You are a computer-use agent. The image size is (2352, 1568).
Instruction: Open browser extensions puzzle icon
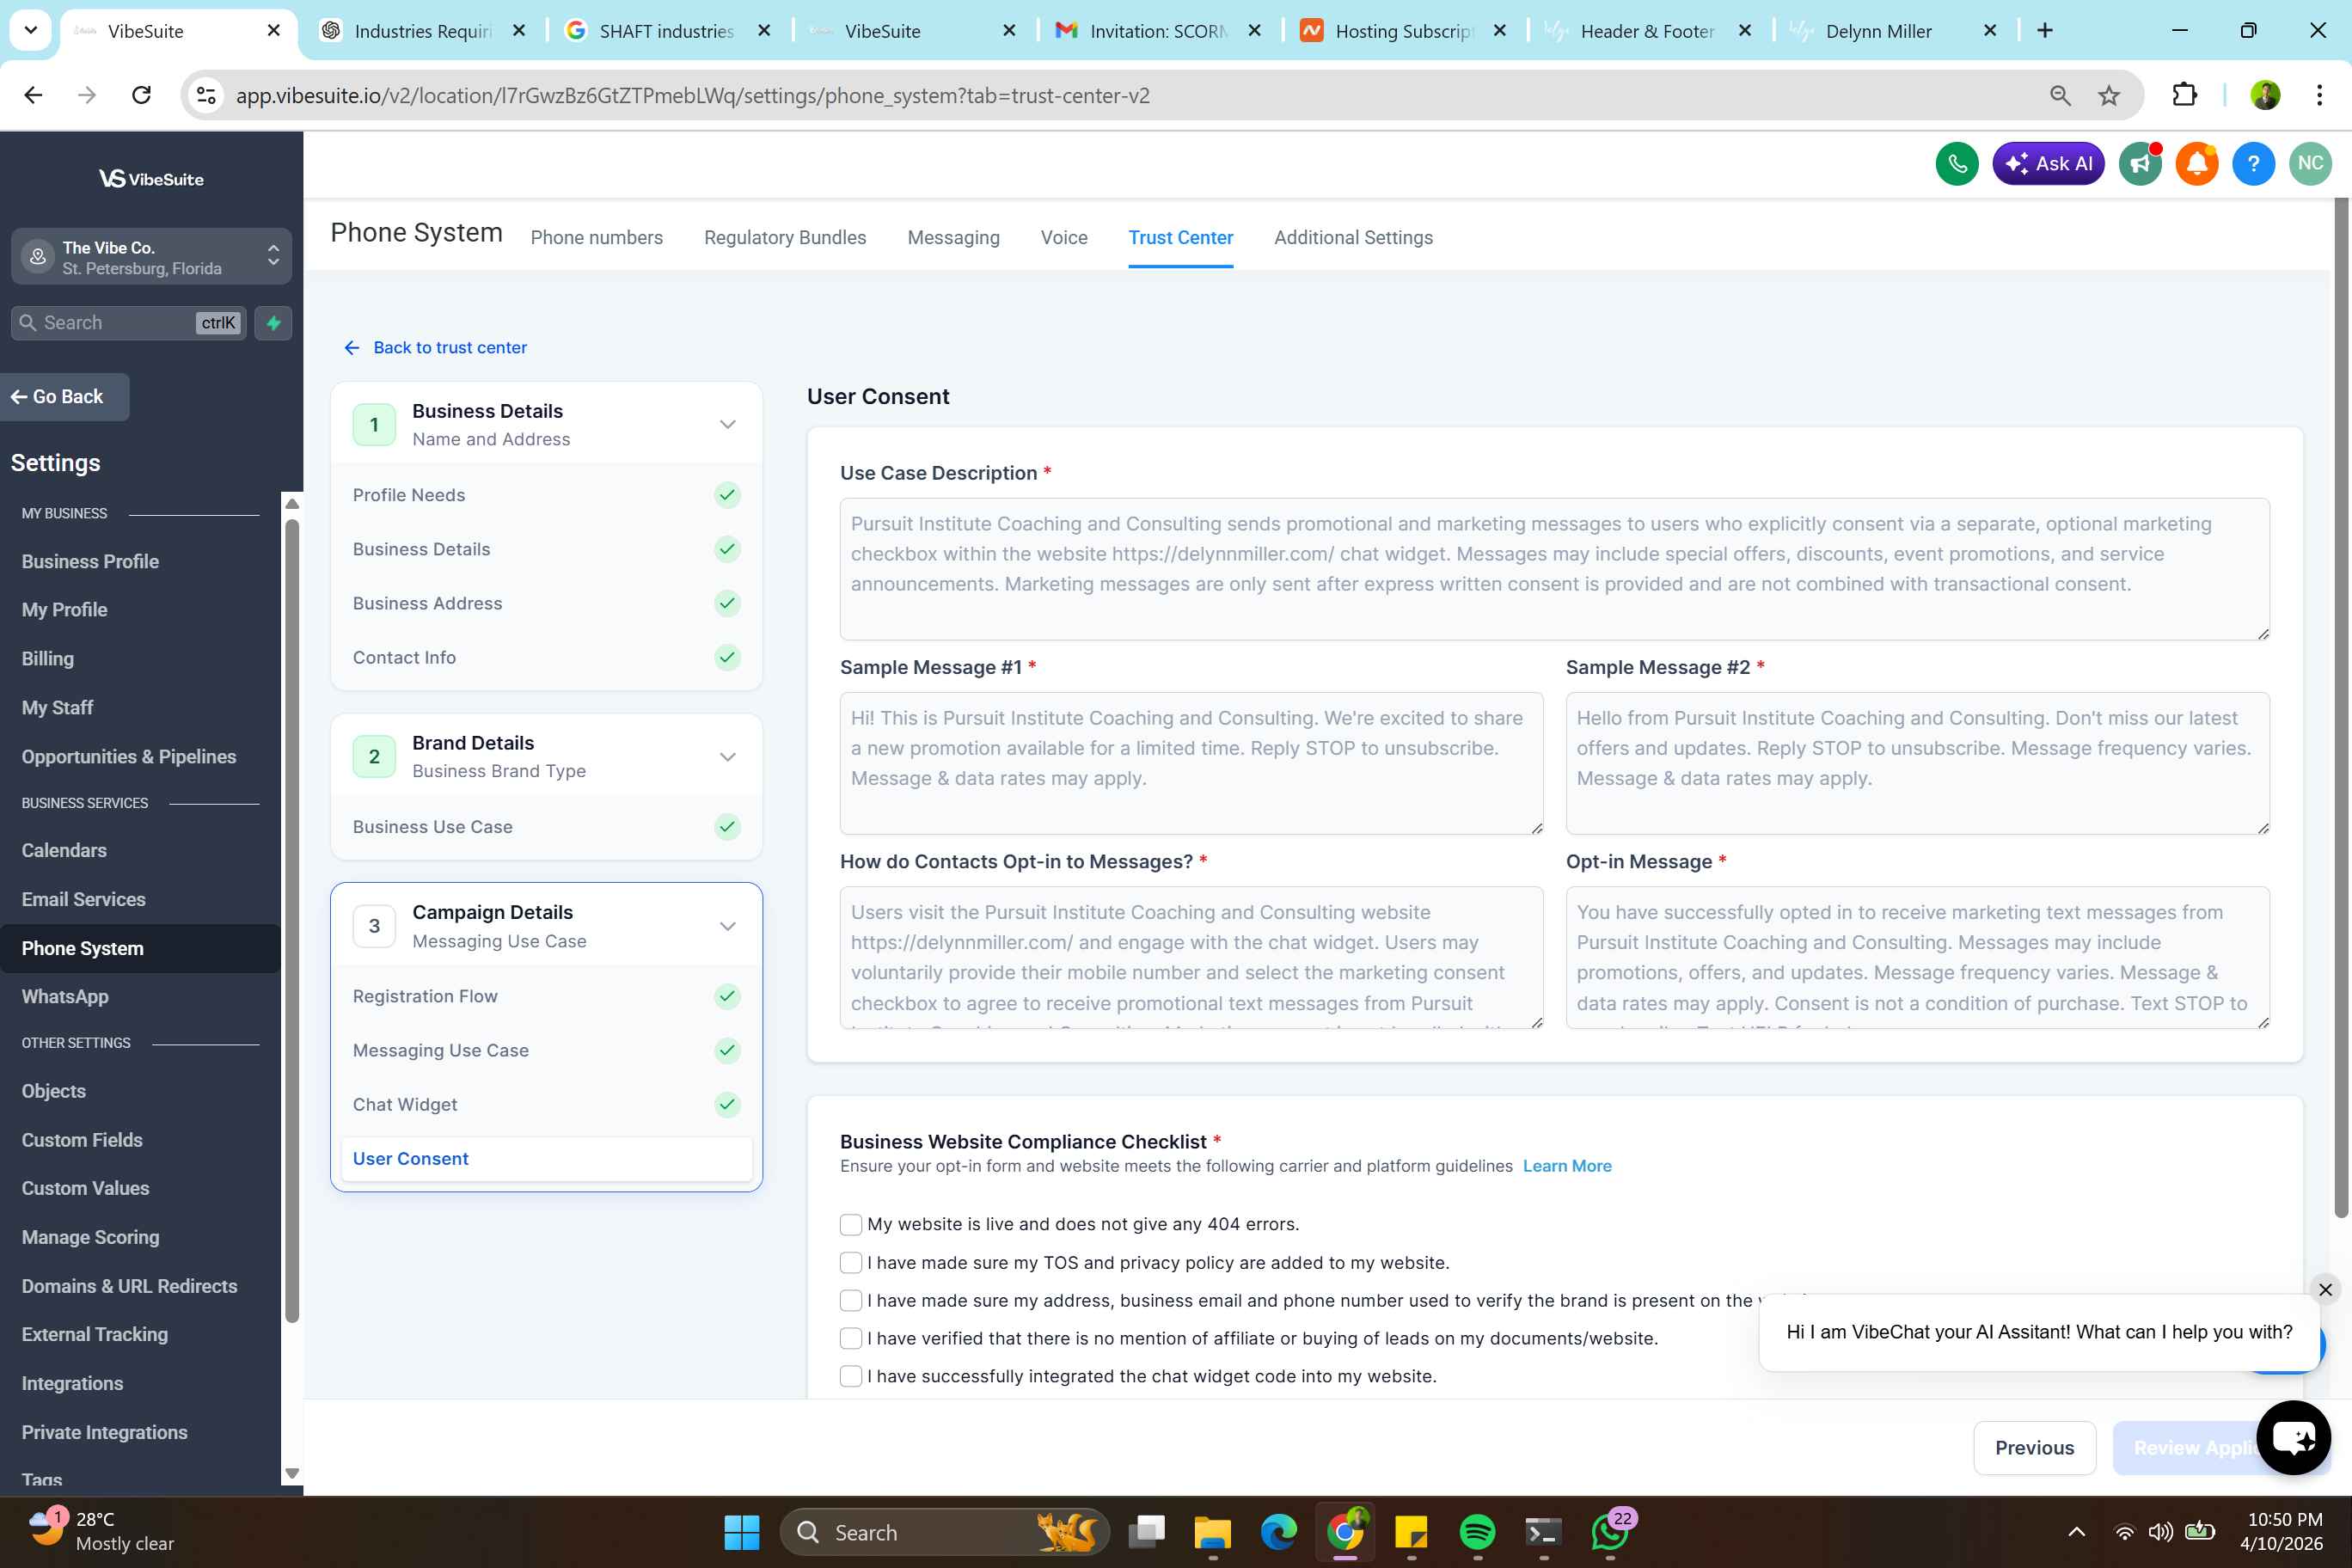click(x=2184, y=95)
